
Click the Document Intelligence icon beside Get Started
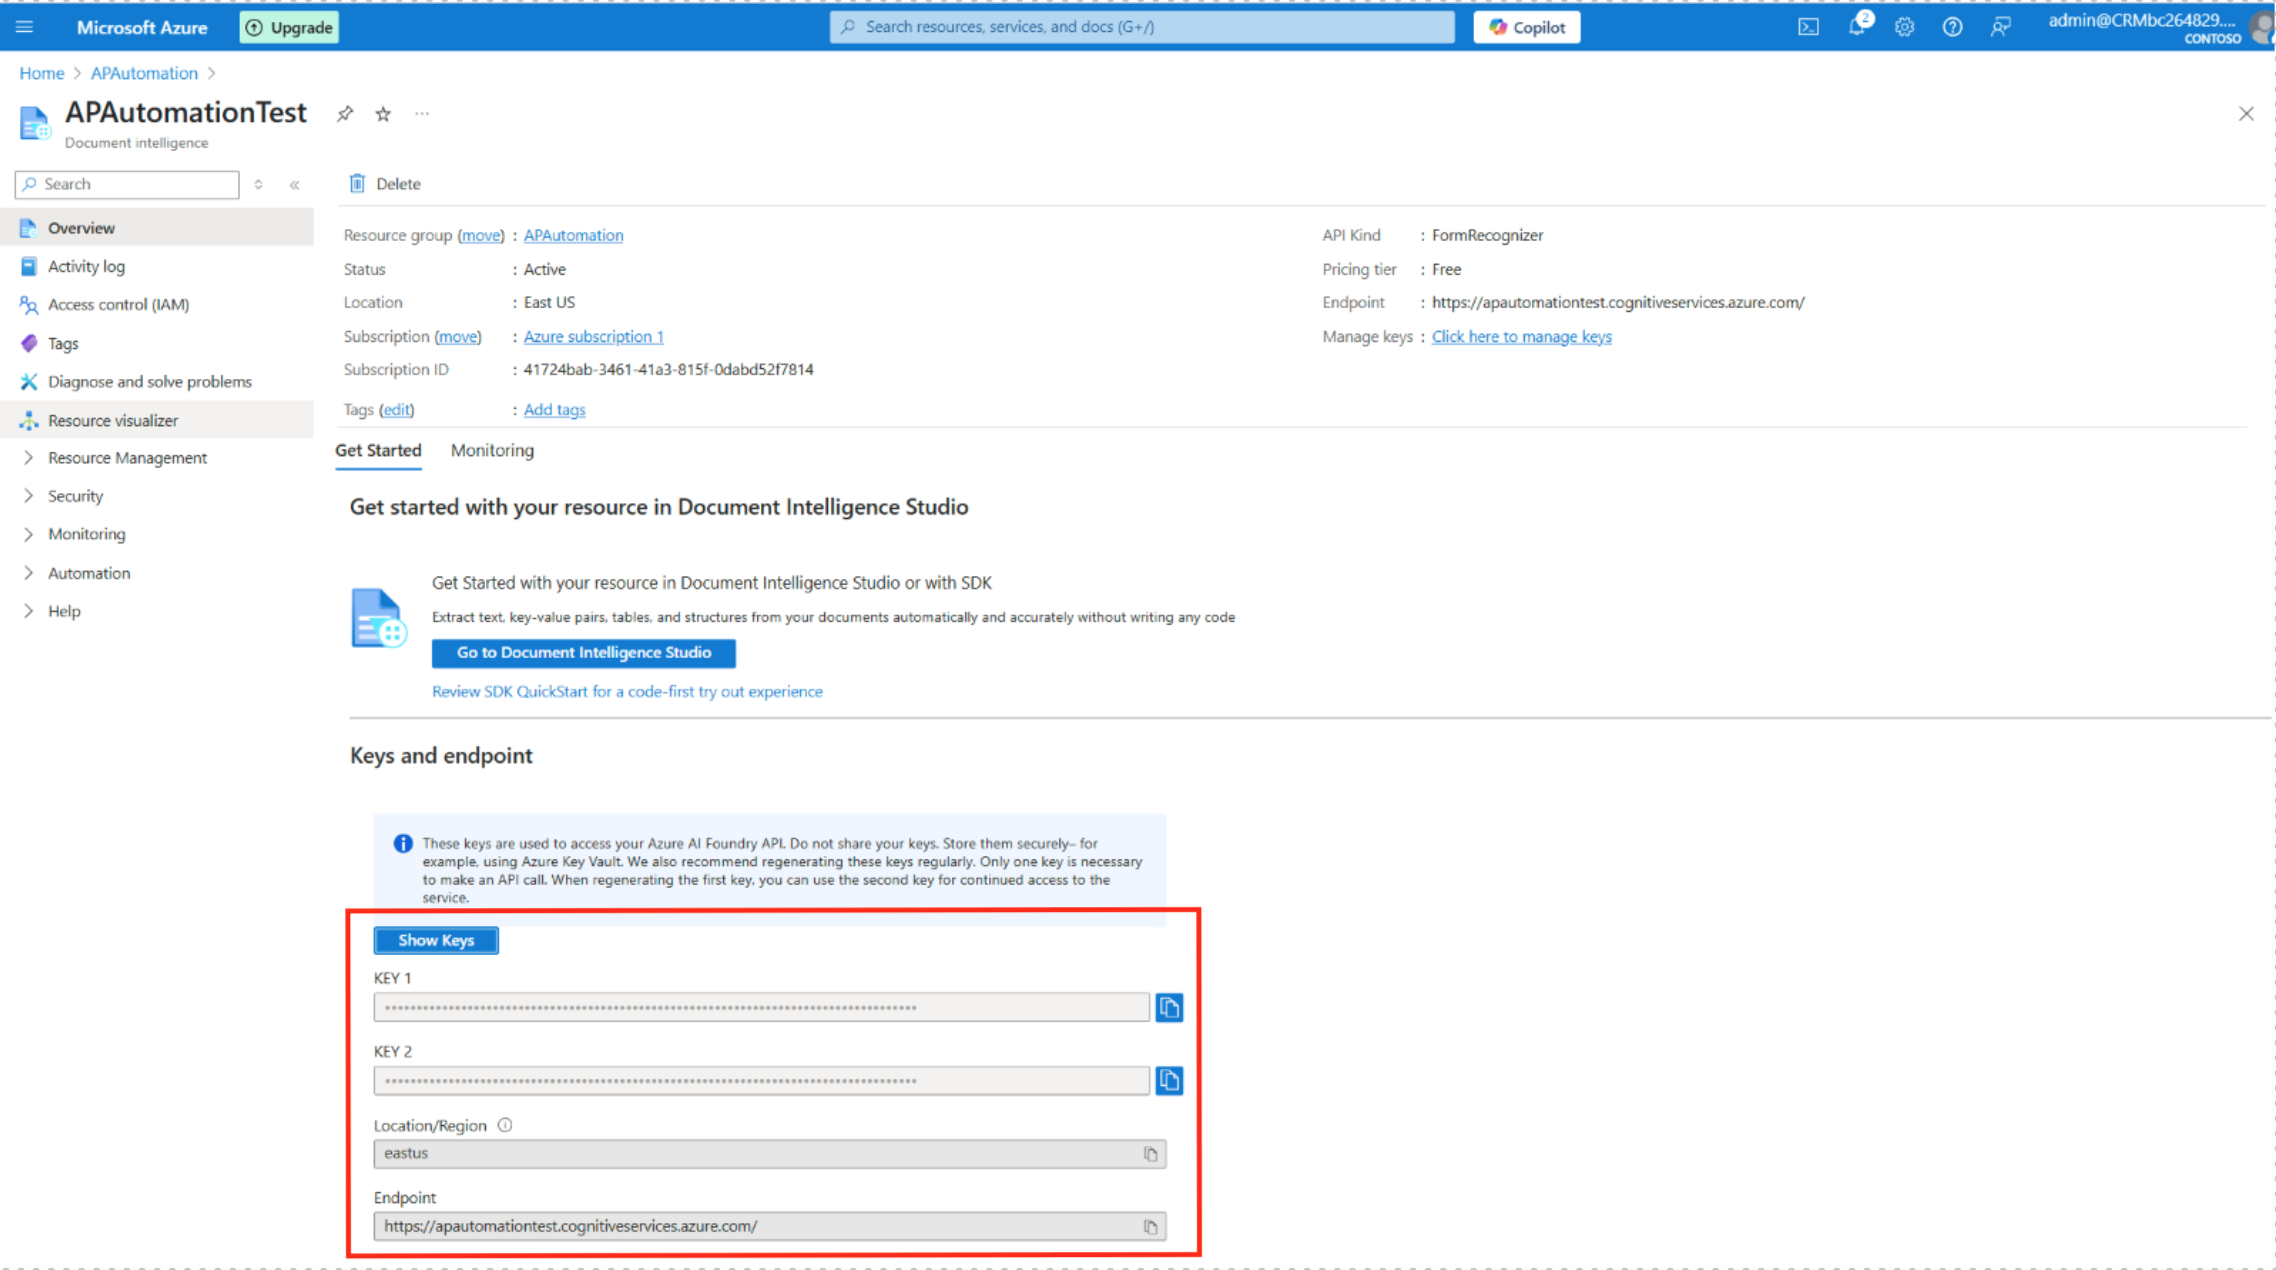point(378,618)
